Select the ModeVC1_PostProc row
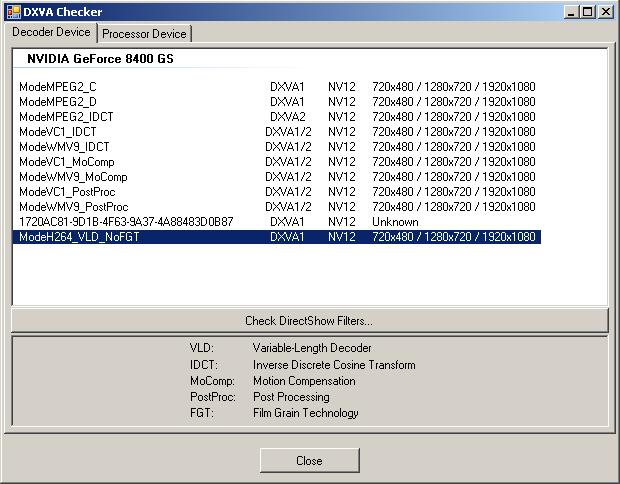The height and width of the screenshot is (484, 620). point(277,192)
